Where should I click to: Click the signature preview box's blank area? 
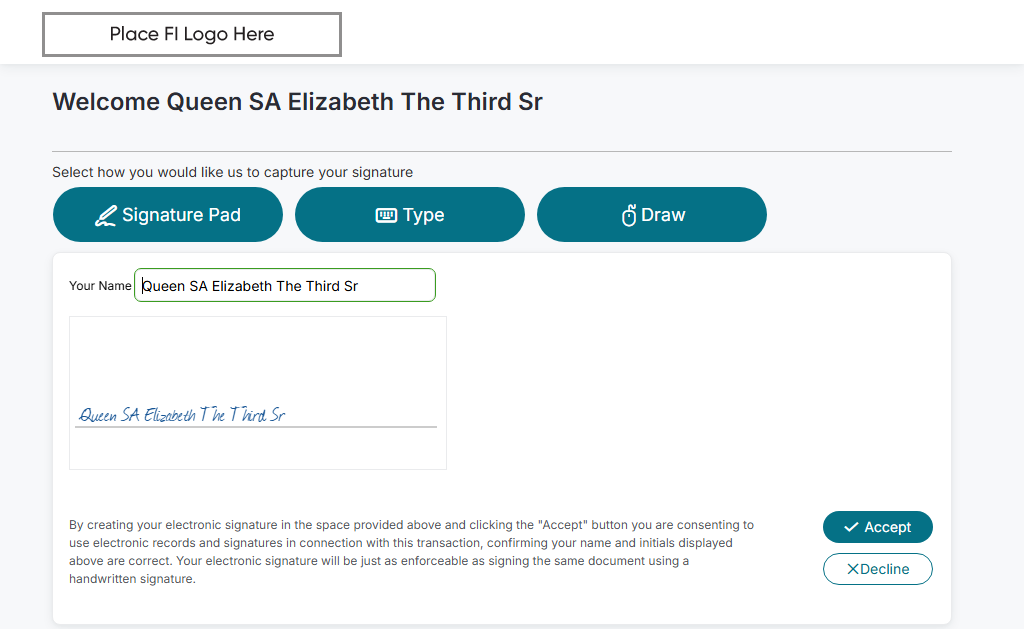pos(258,360)
